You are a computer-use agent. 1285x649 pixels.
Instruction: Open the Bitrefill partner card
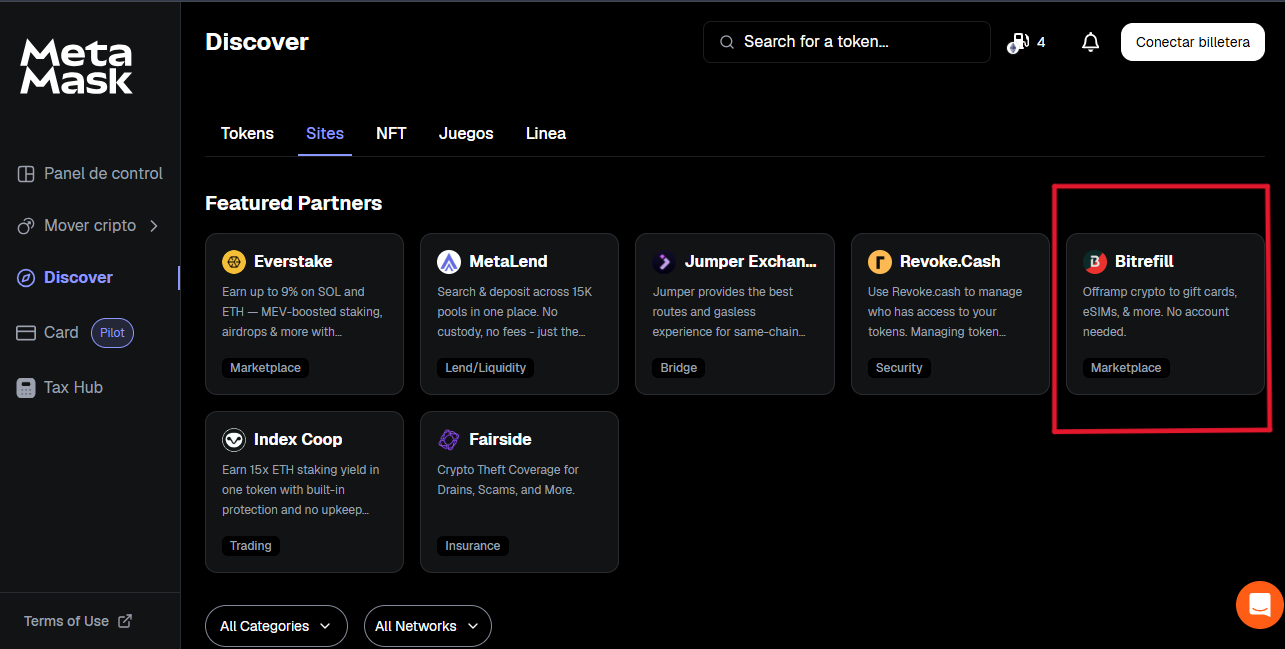(1165, 314)
